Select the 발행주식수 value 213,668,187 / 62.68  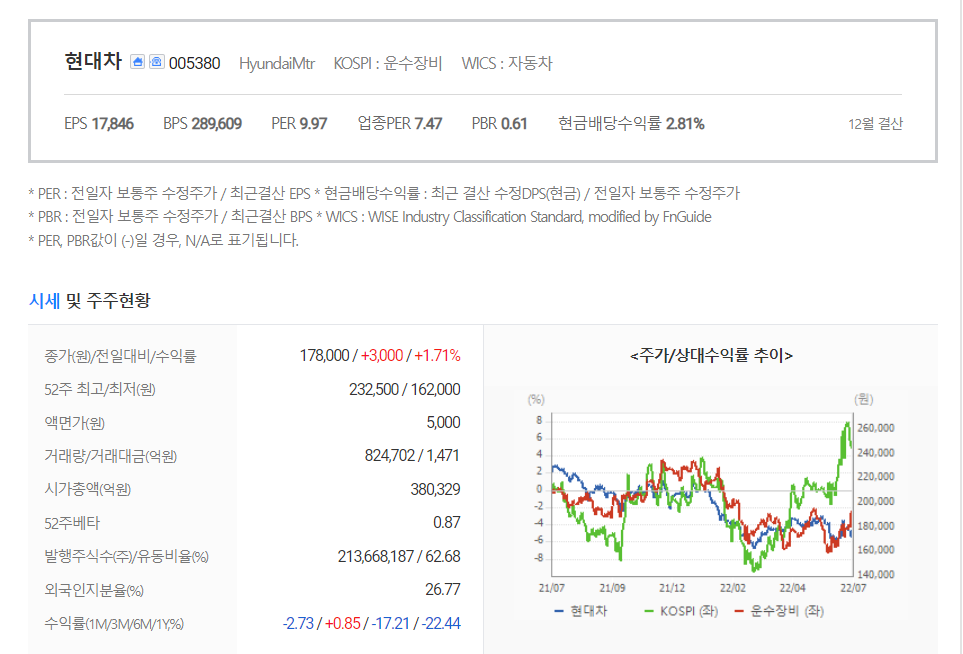pyautogui.click(x=399, y=556)
